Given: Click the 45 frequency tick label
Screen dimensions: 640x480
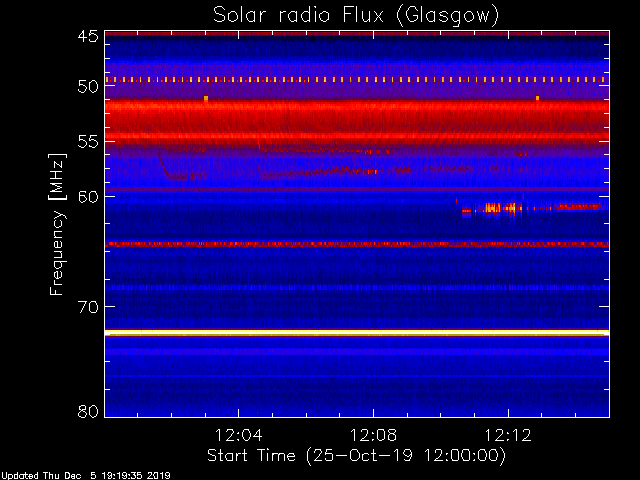Looking at the screenshot, I should [x=88, y=36].
